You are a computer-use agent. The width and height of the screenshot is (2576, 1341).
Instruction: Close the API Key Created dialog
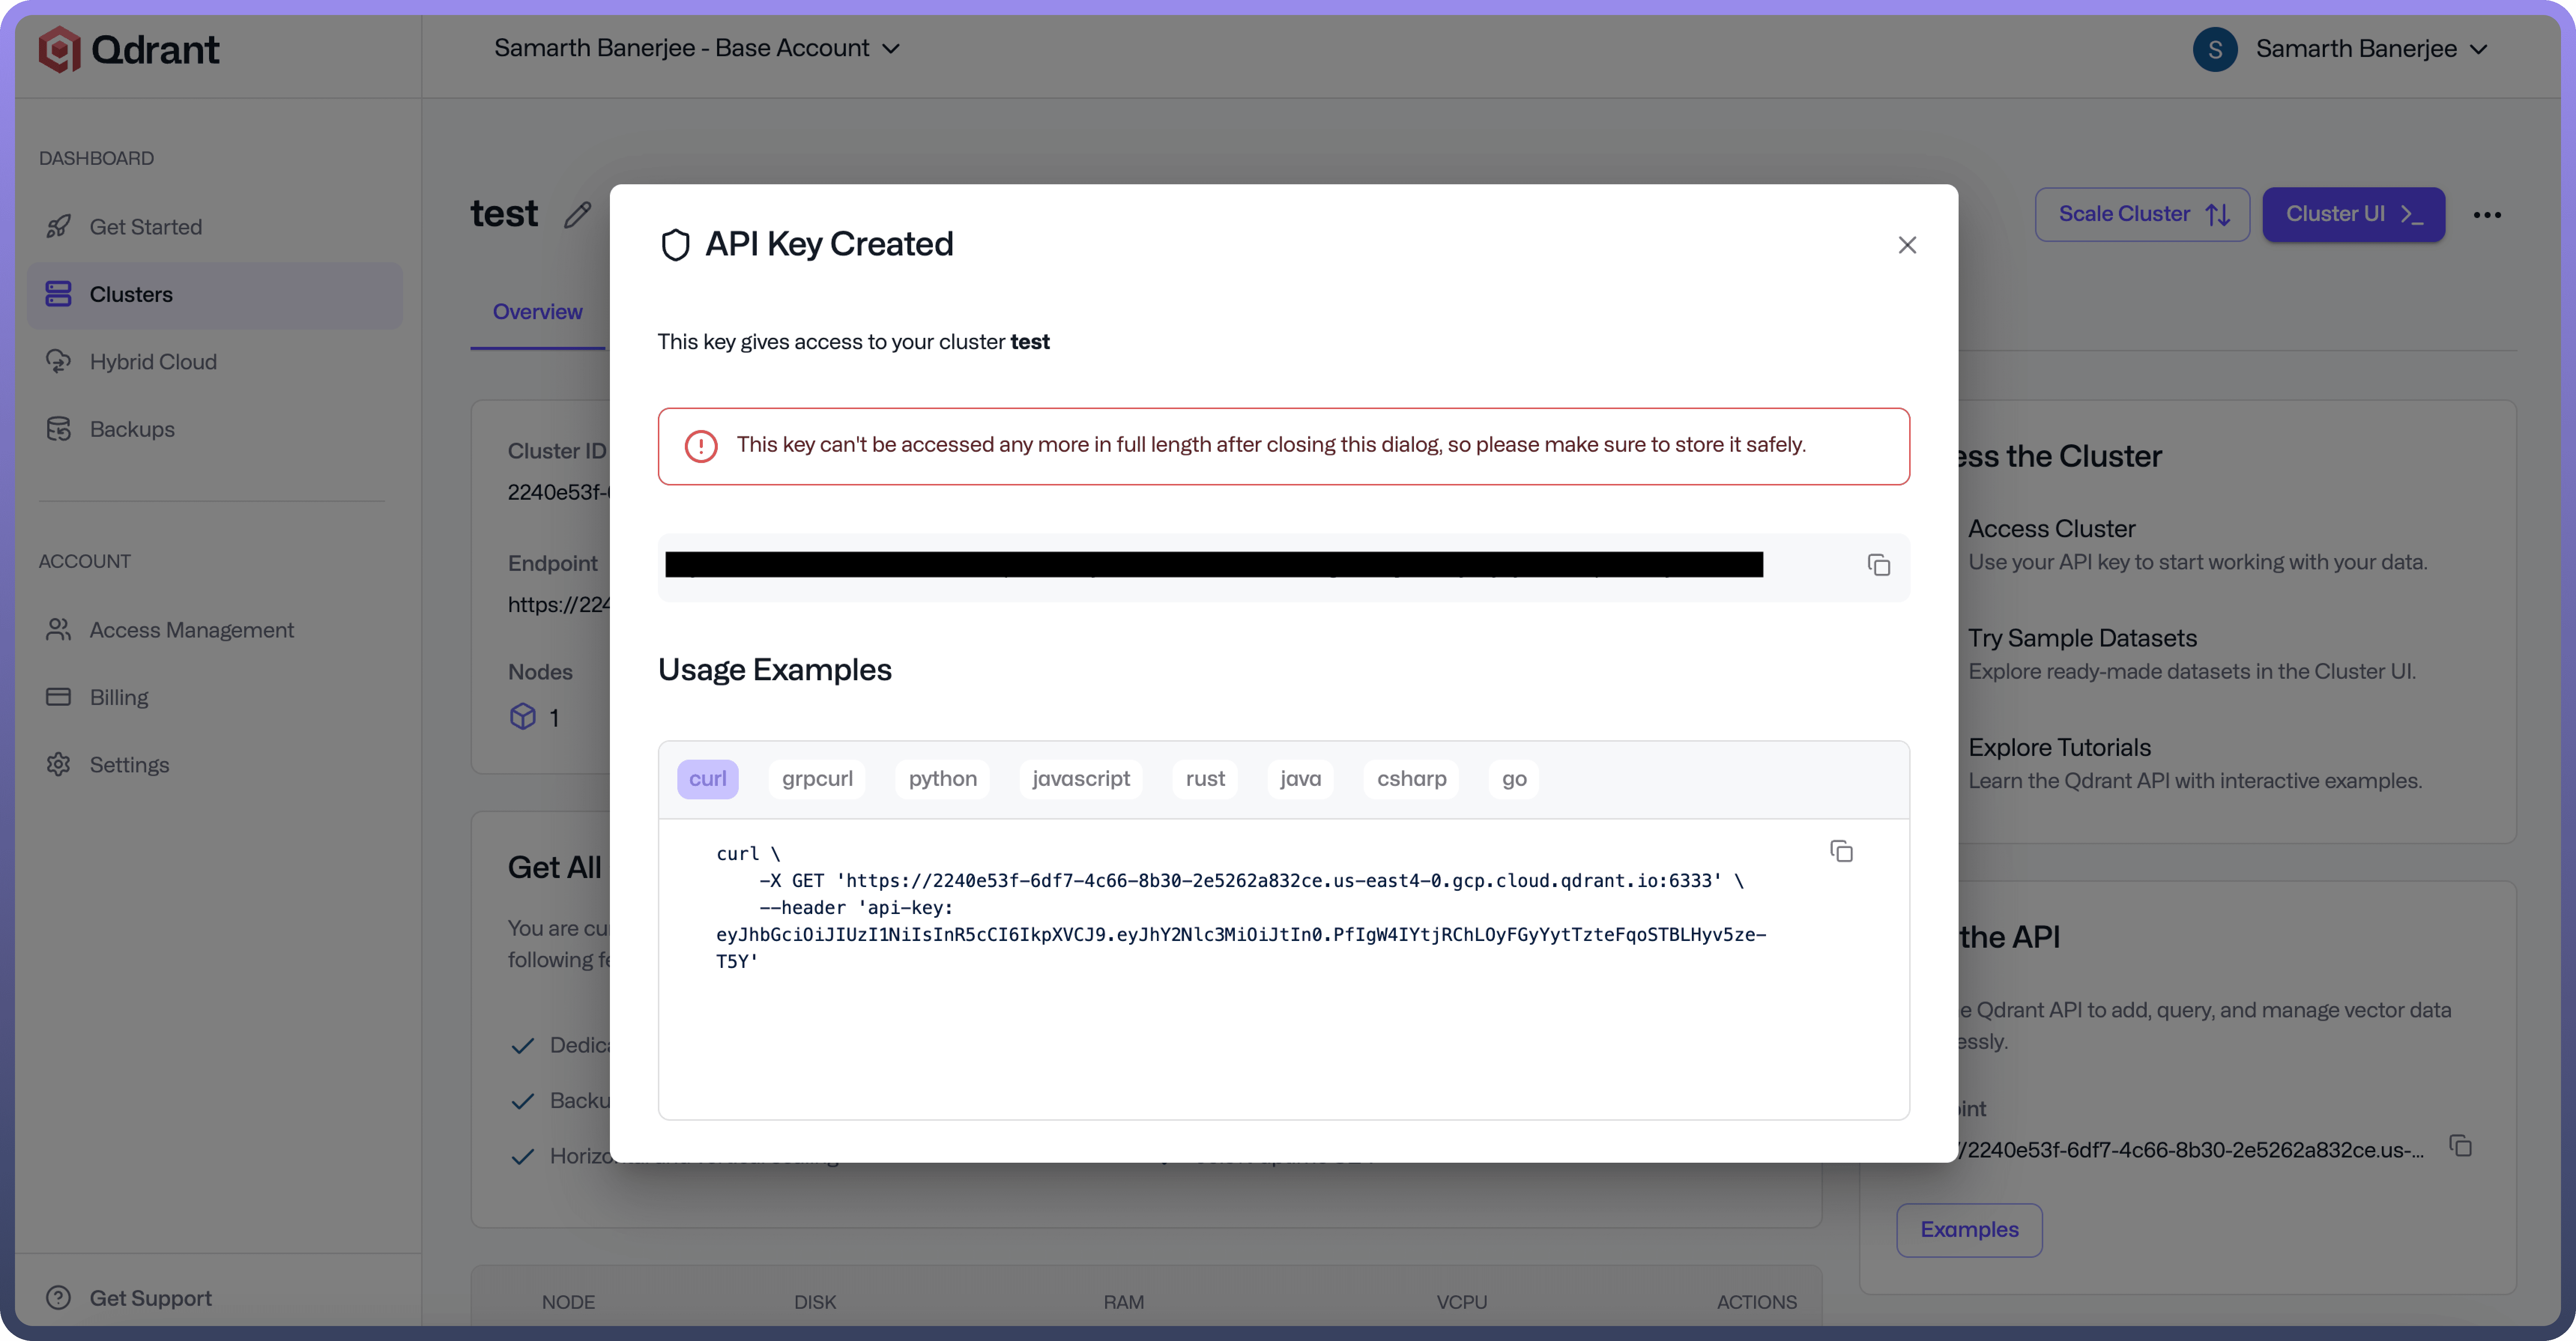click(1907, 245)
